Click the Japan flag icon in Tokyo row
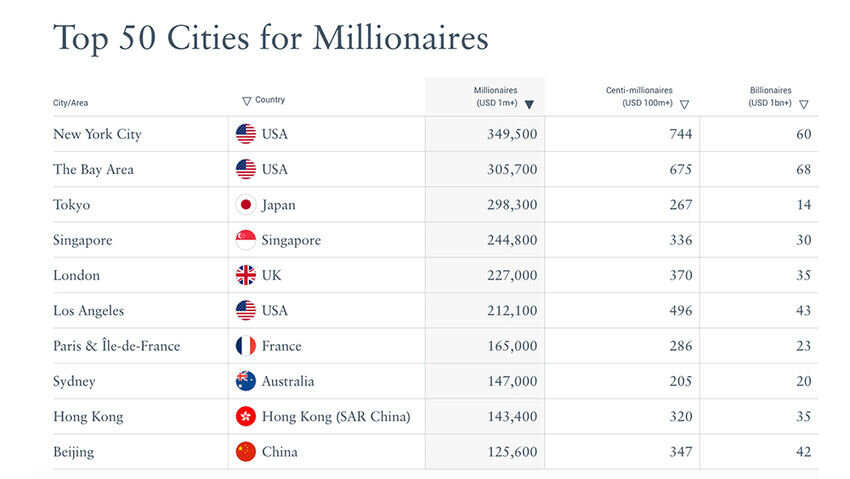This screenshot has height=479, width=850. [x=245, y=205]
